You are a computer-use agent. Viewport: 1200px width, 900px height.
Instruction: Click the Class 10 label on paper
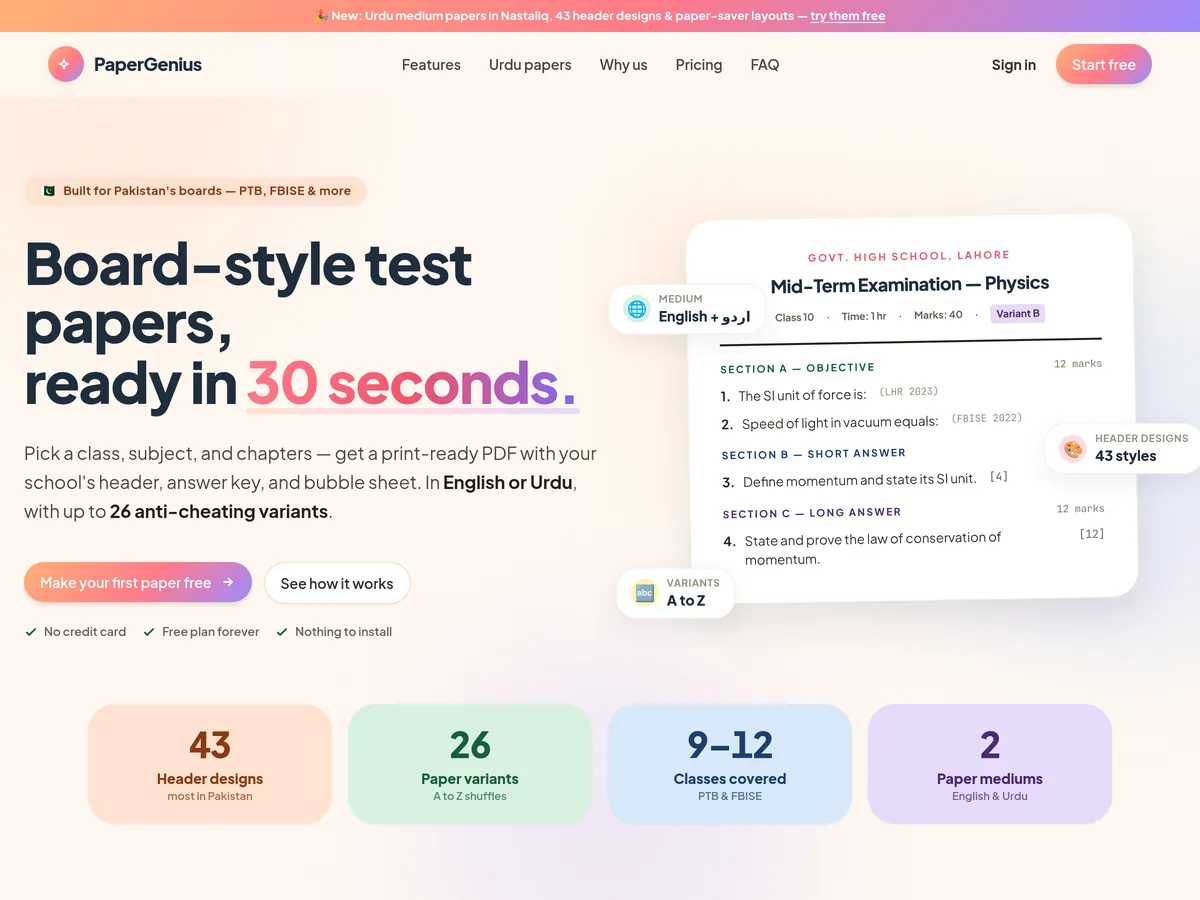coord(795,317)
